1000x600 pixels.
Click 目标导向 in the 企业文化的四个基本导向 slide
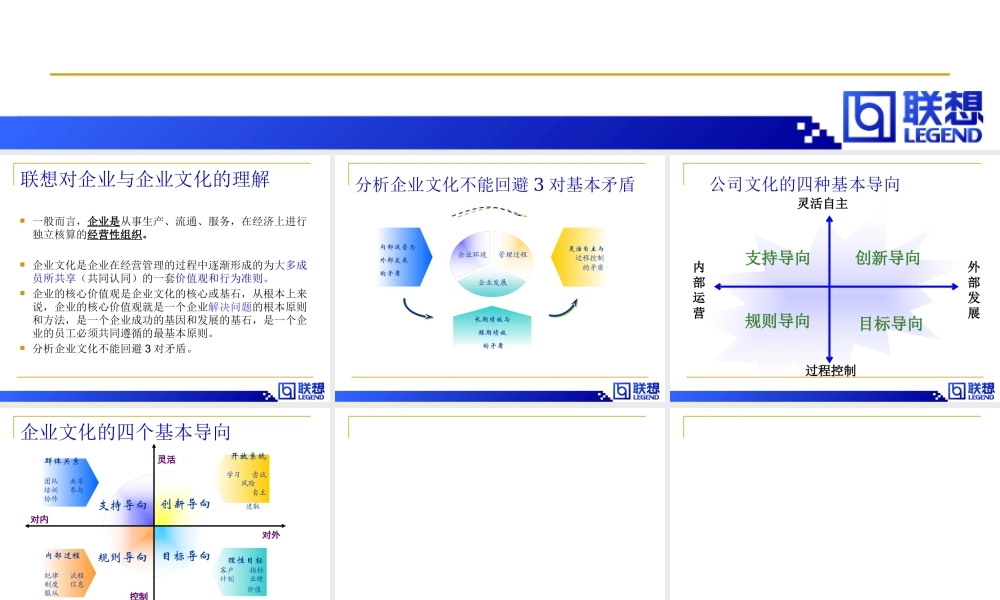point(186,556)
